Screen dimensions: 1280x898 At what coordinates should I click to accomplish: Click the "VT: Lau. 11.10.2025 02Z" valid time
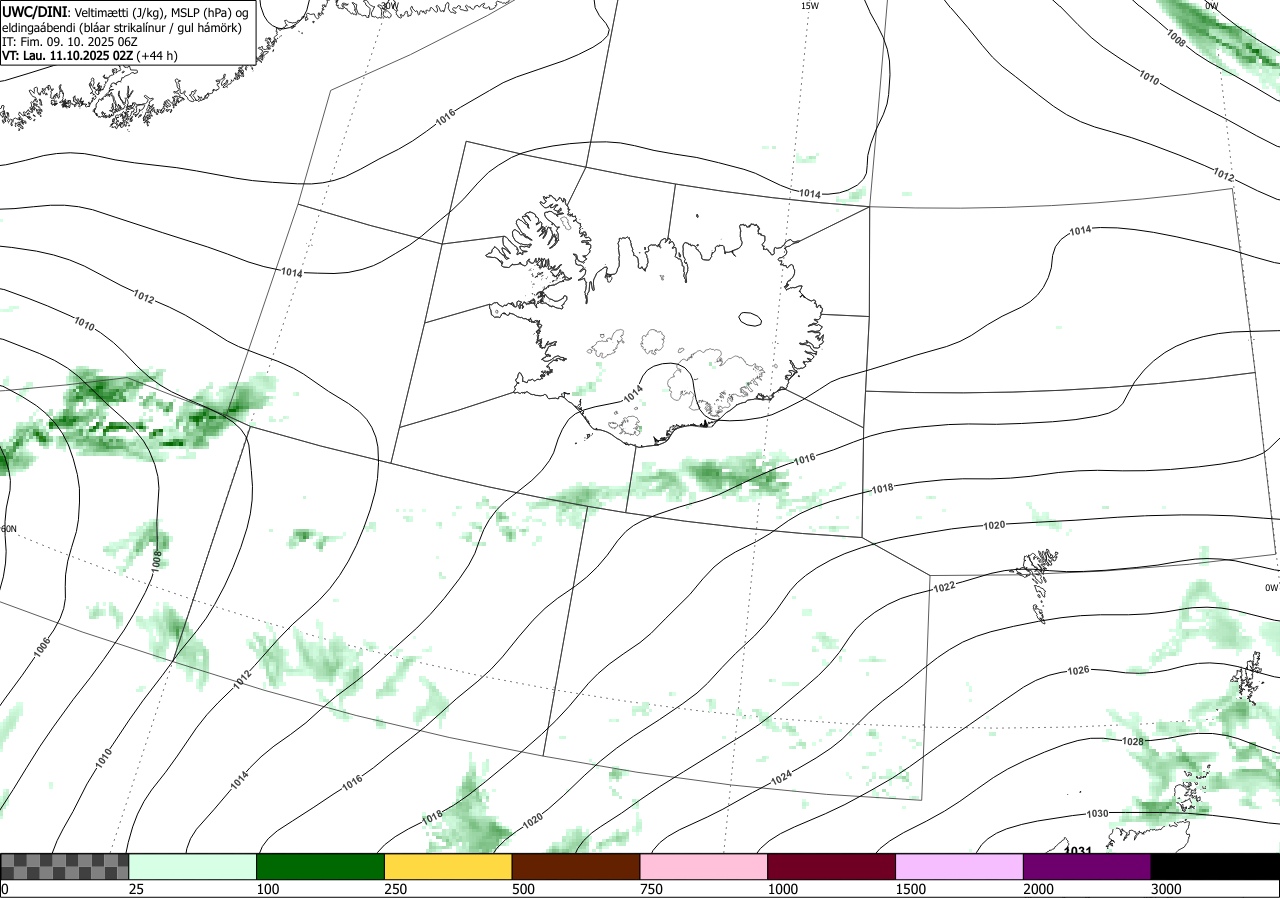[68, 57]
